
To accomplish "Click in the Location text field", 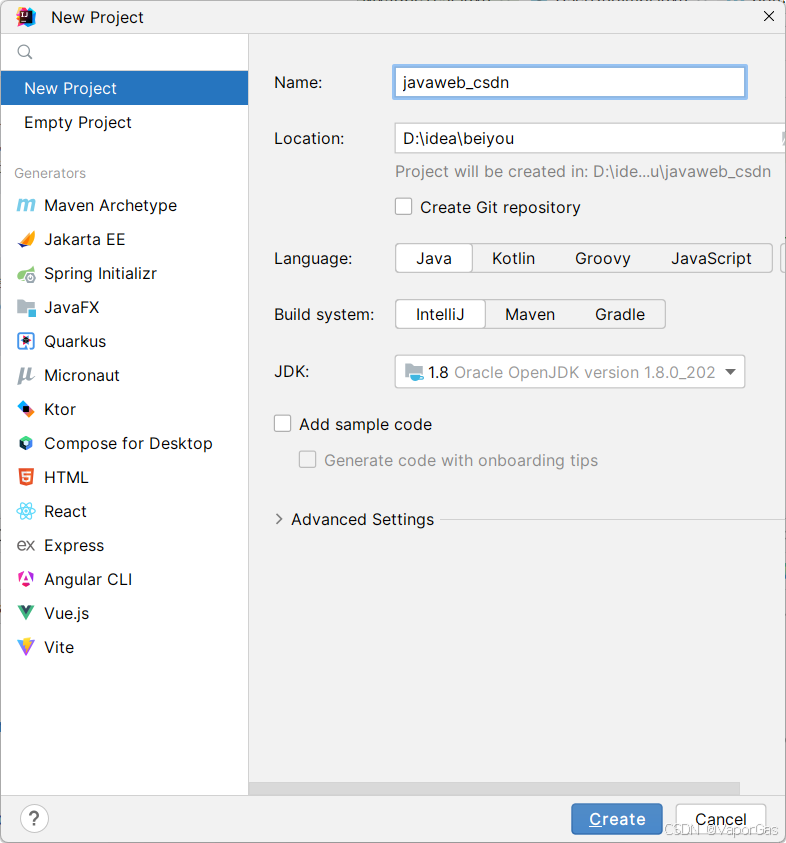I will (x=588, y=138).
